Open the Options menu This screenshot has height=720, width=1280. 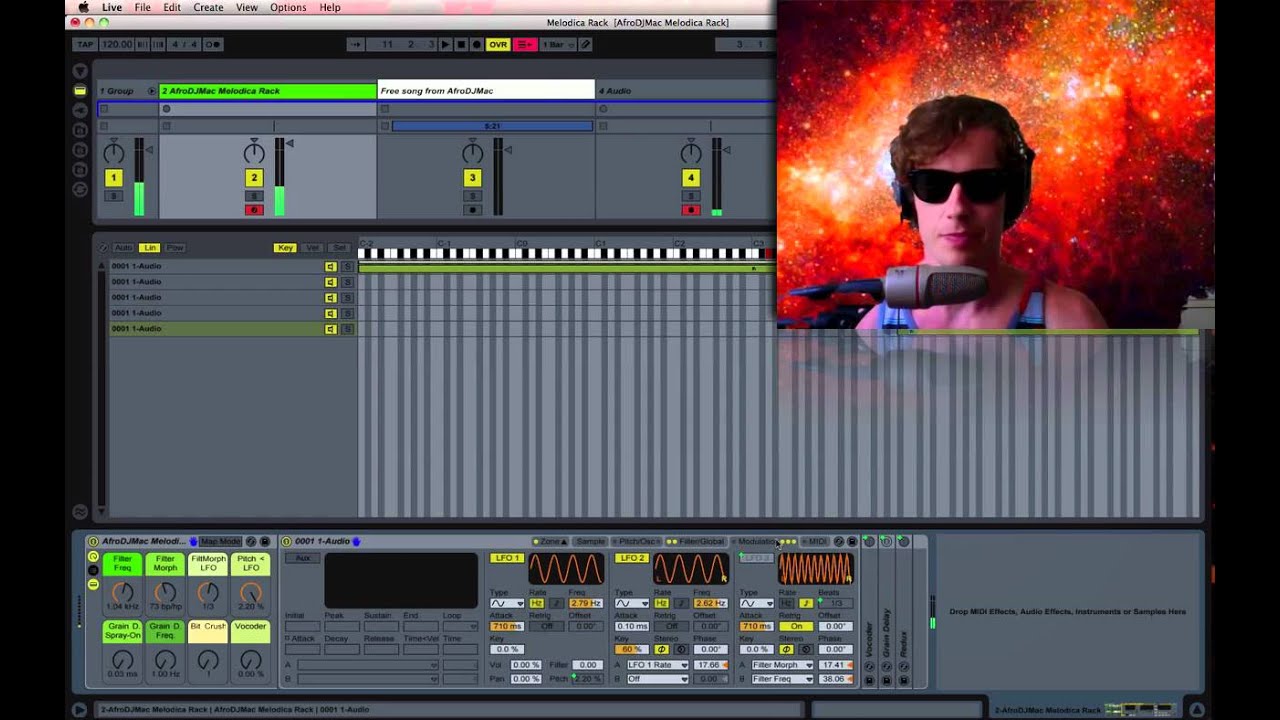(x=288, y=7)
